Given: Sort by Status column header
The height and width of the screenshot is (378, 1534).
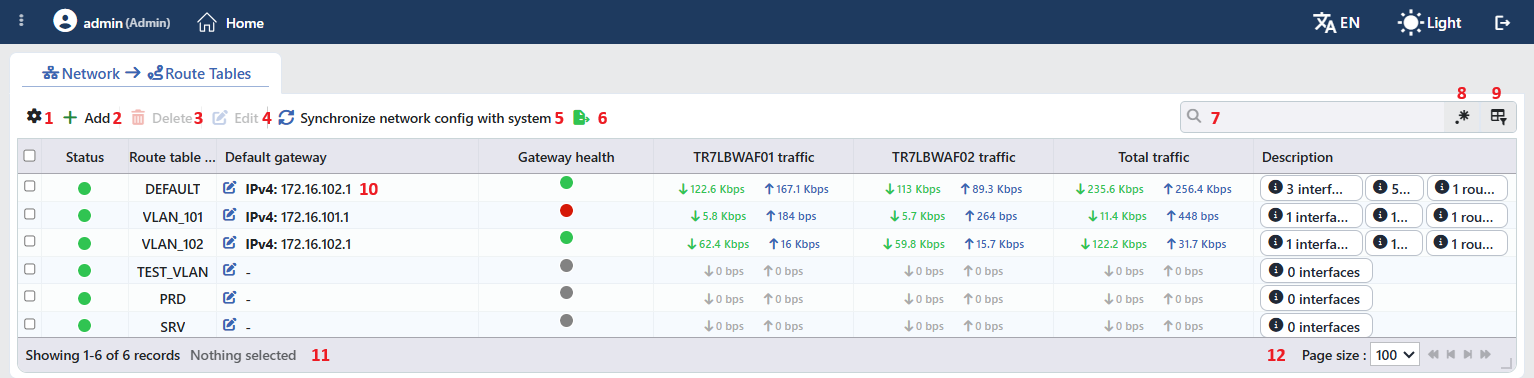Looking at the screenshot, I should (85, 157).
